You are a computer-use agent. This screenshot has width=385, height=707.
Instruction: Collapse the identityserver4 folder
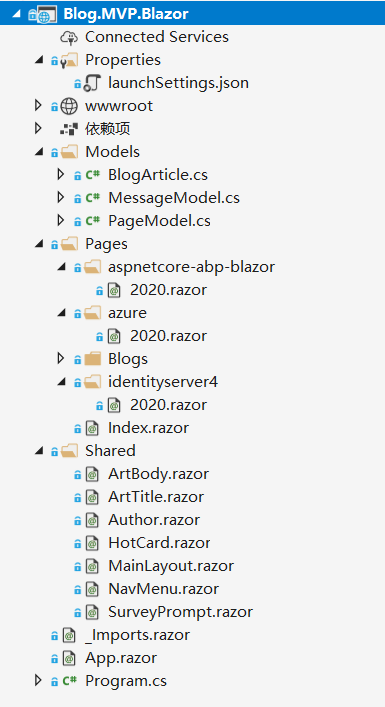tap(62, 382)
